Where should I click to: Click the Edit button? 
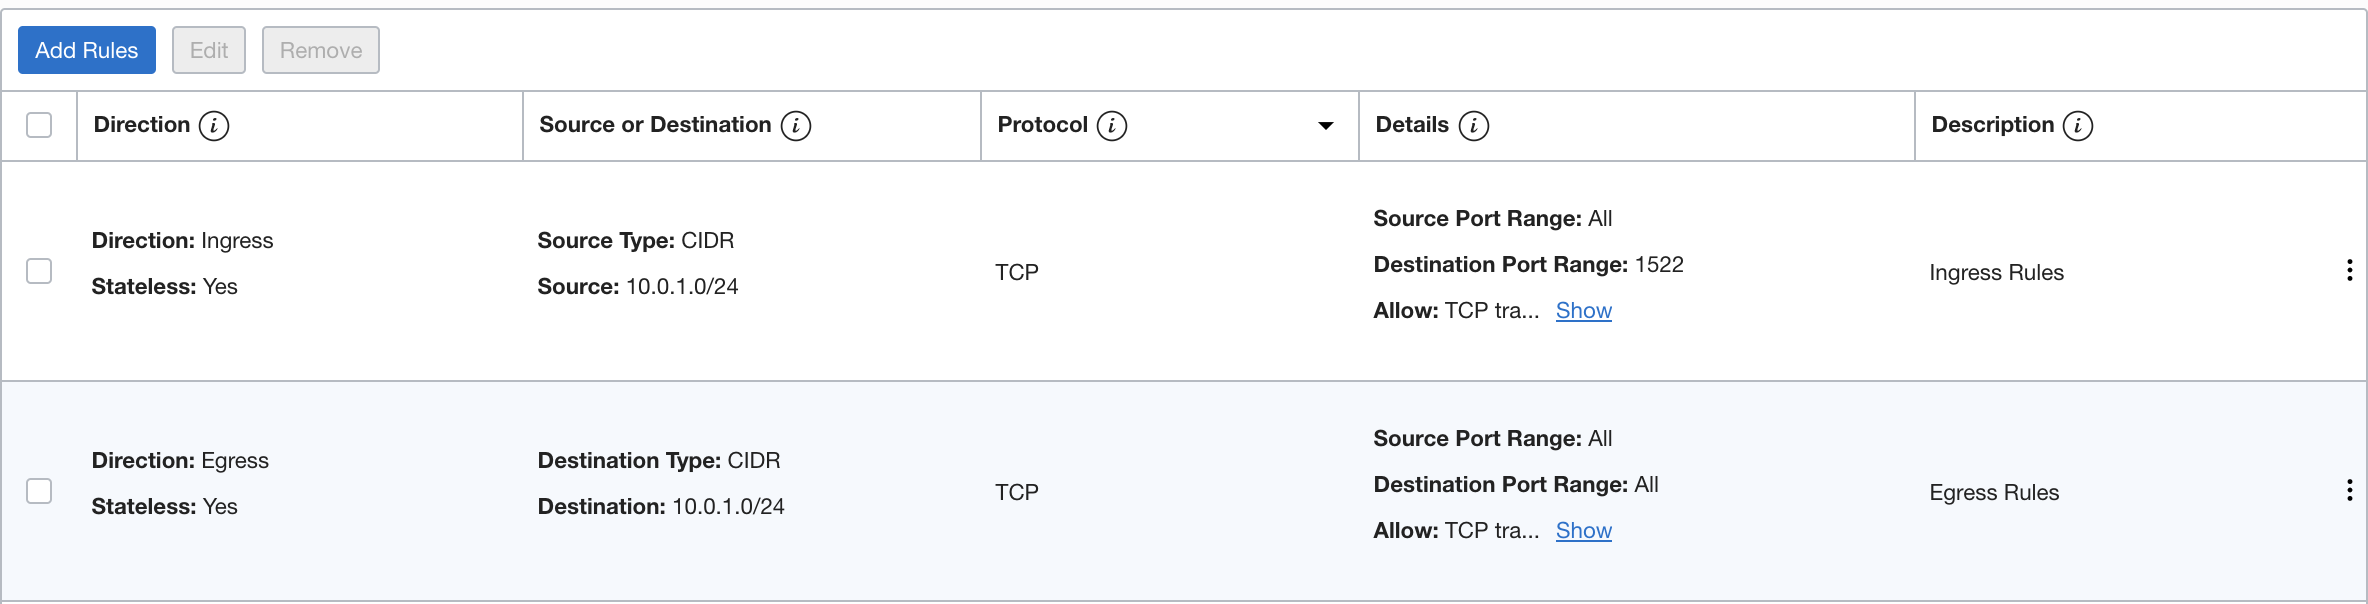point(209,49)
